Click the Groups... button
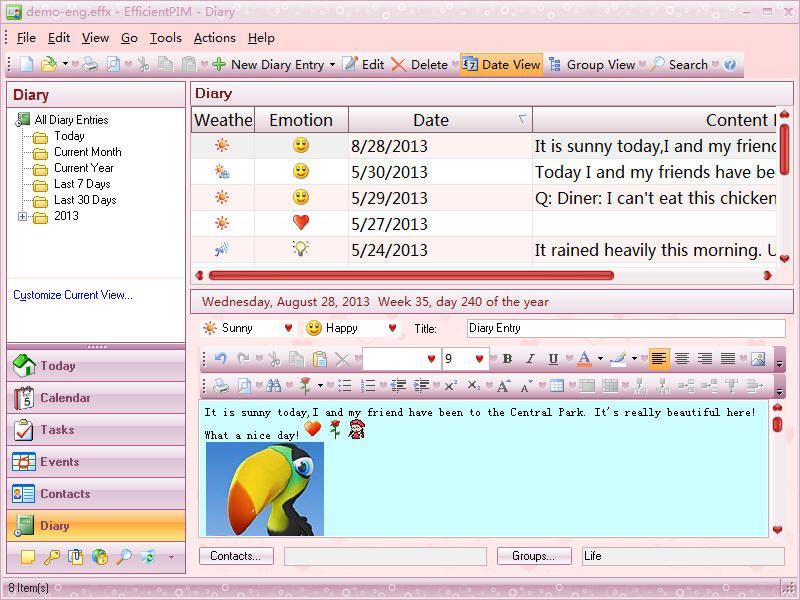Viewport: 800px width, 600px height. click(x=534, y=556)
